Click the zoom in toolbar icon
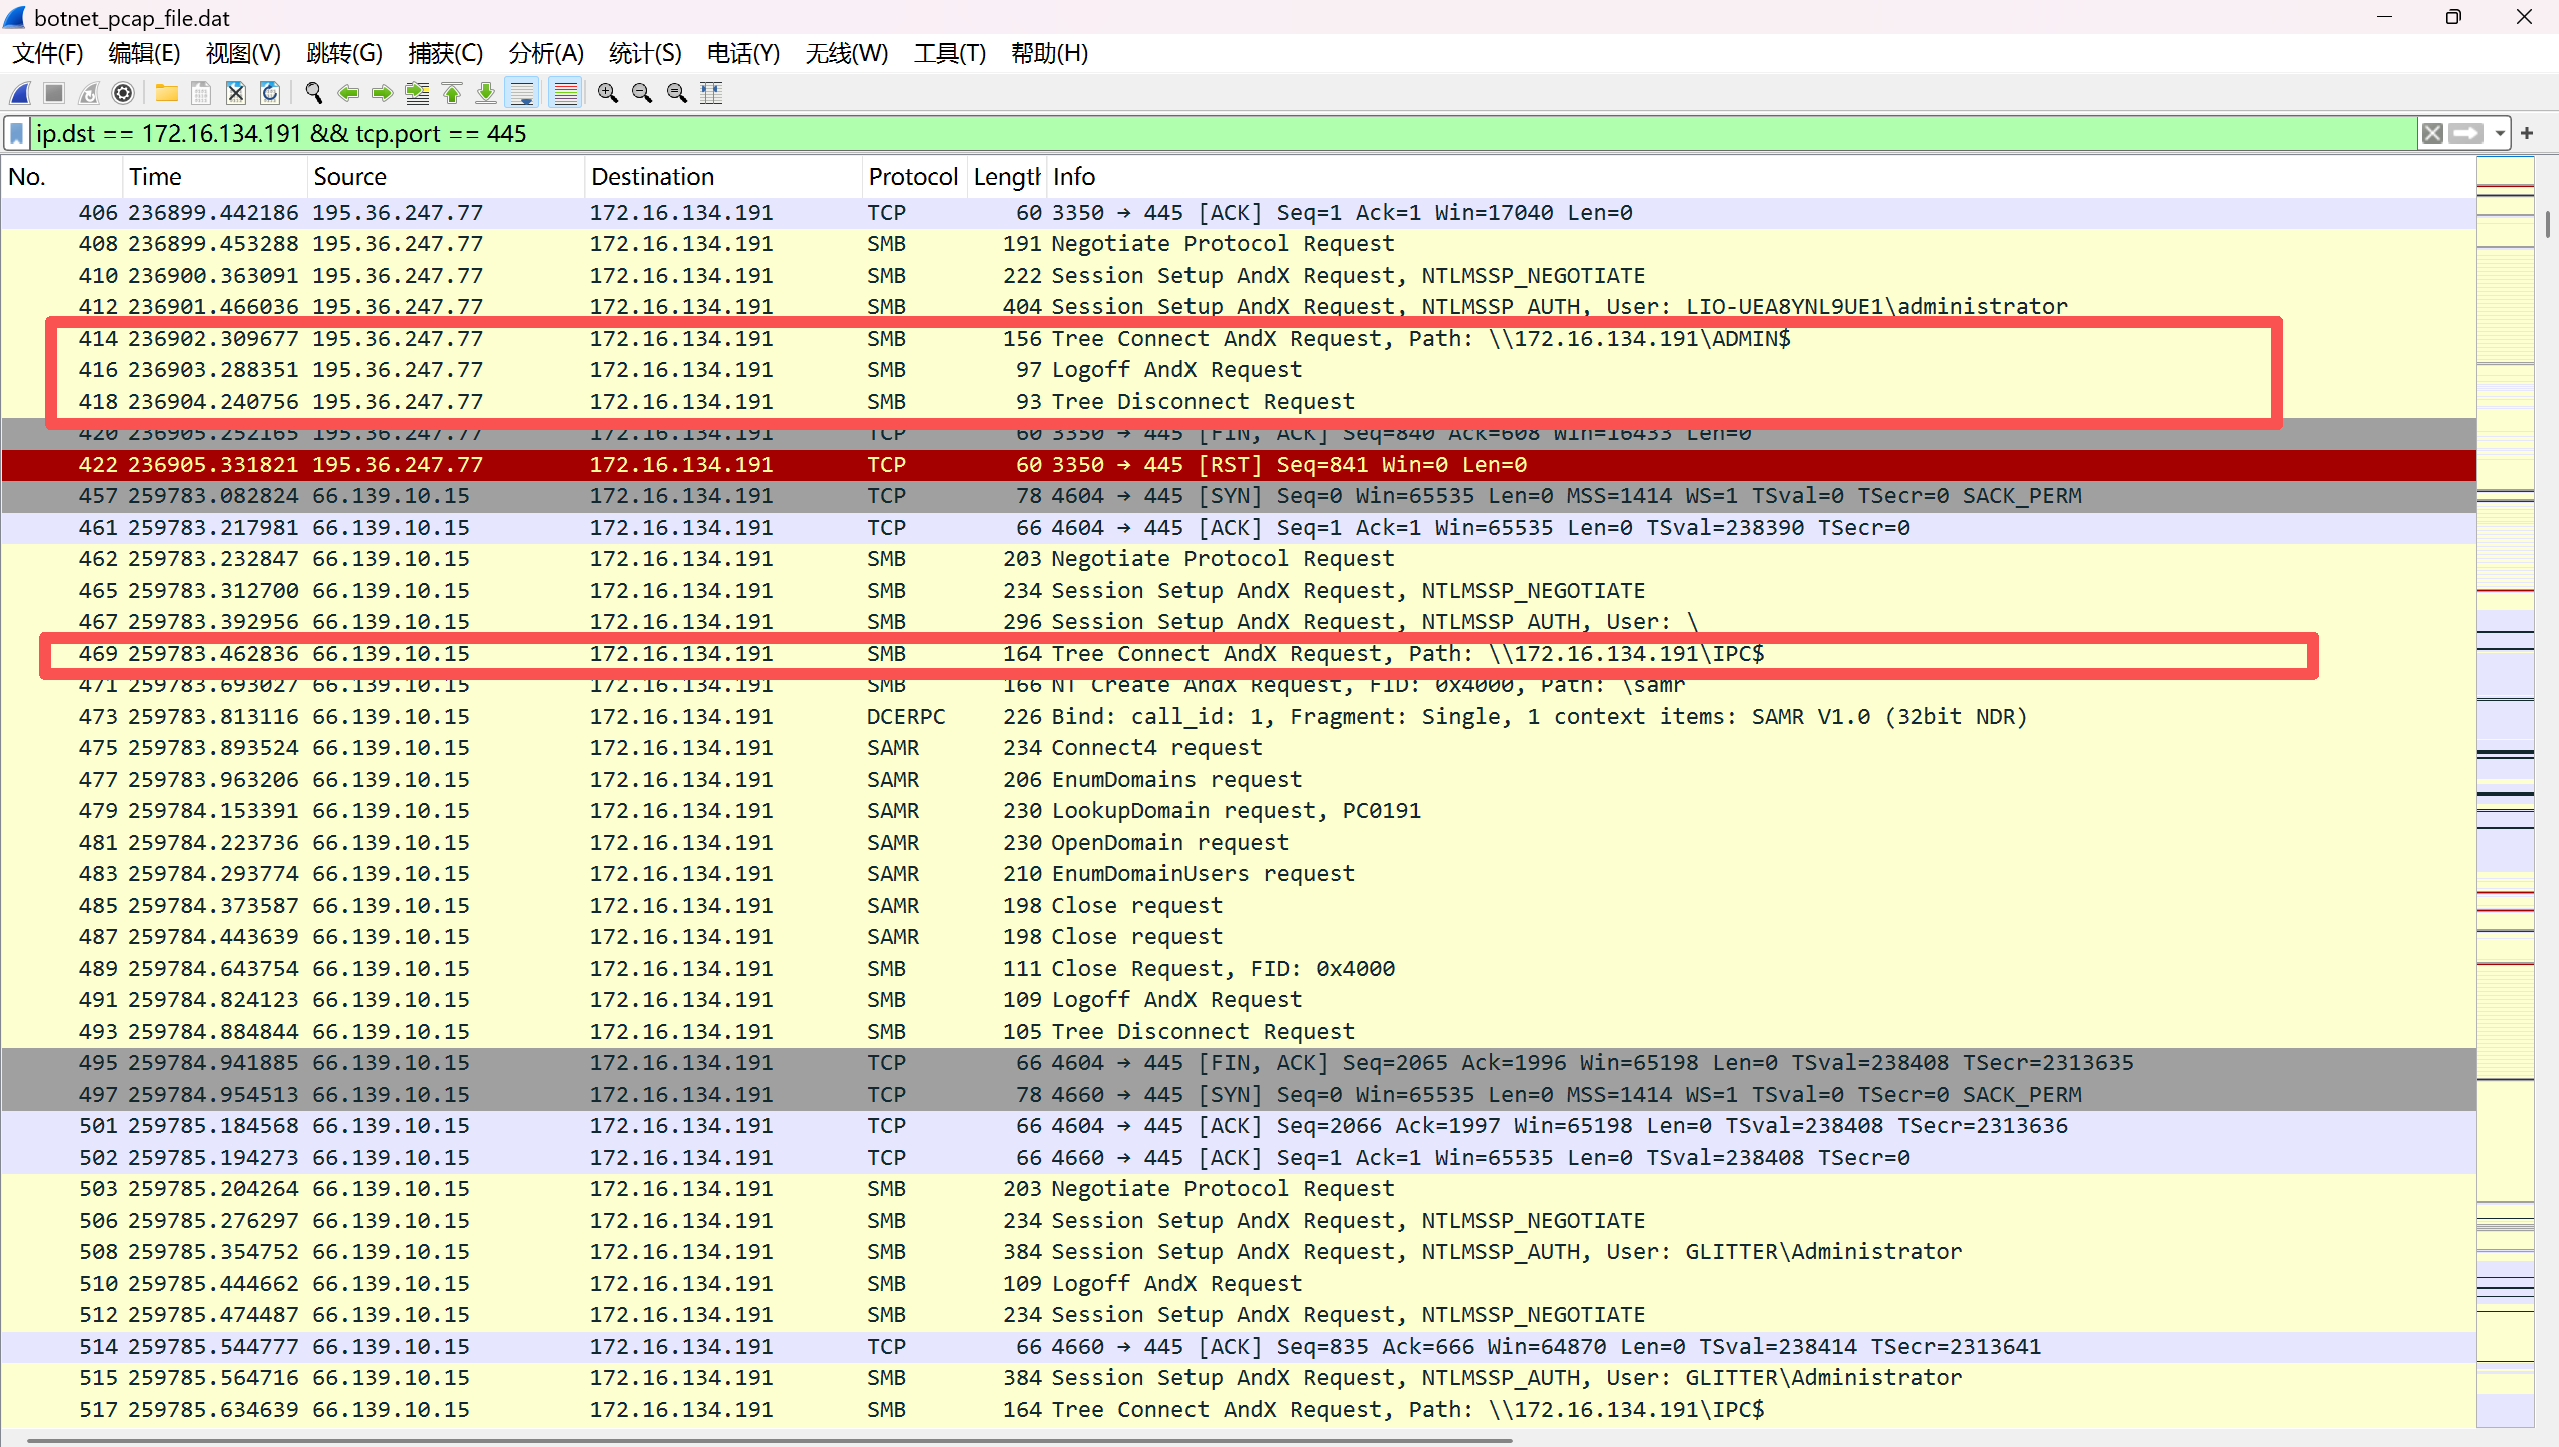 [x=607, y=93]
